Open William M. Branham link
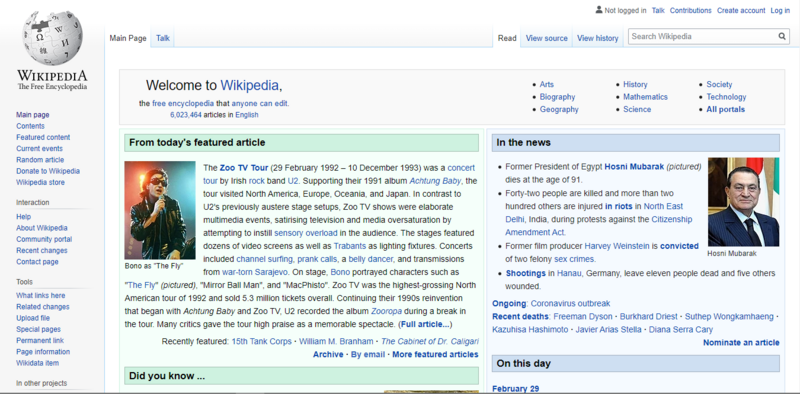Screen dimensions: 800x394 click(x=336, y=341)
